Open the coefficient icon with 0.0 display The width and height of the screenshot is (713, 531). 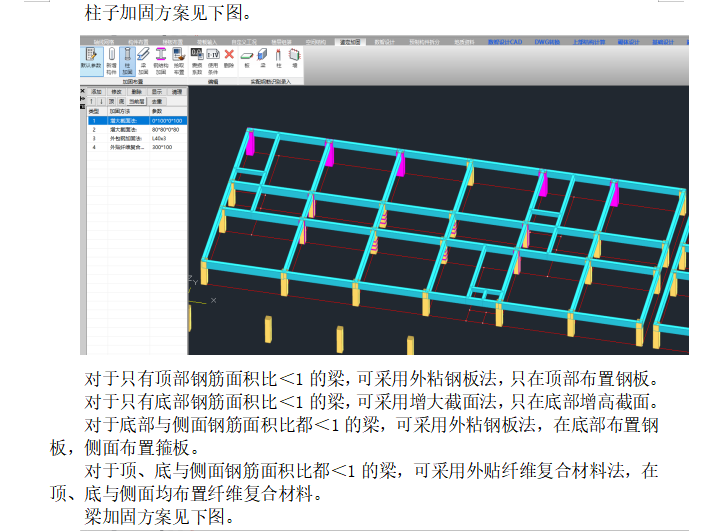coord(197,61)
